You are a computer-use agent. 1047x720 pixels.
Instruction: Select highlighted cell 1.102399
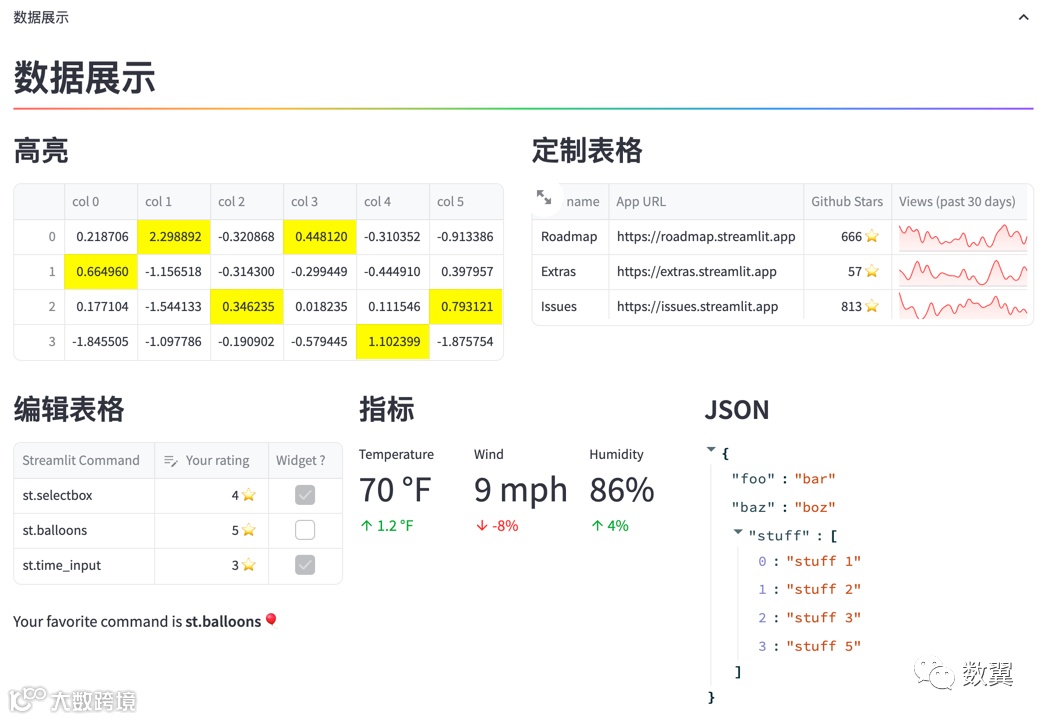tap(393, 341)
